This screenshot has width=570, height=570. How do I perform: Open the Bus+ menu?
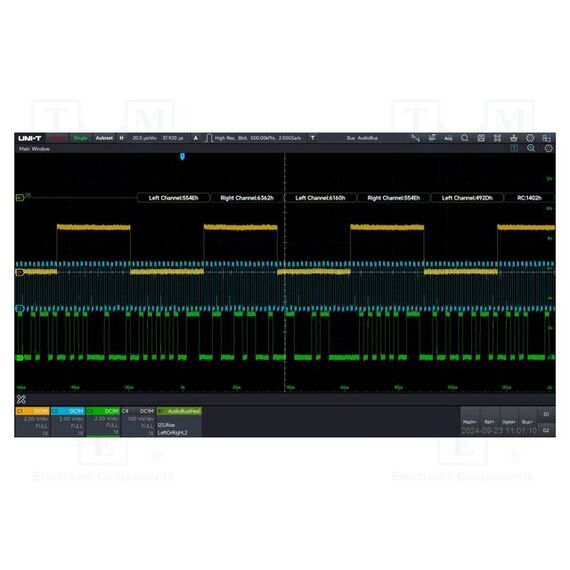(527, 422)
